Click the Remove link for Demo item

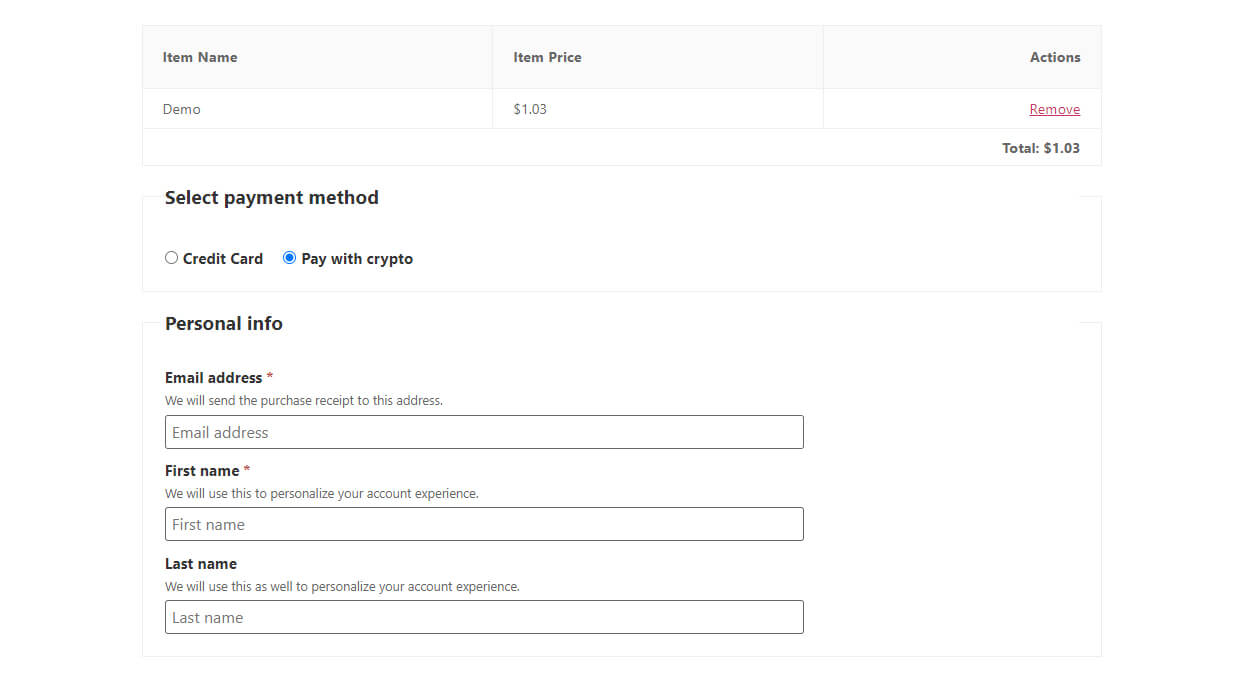1054,109
